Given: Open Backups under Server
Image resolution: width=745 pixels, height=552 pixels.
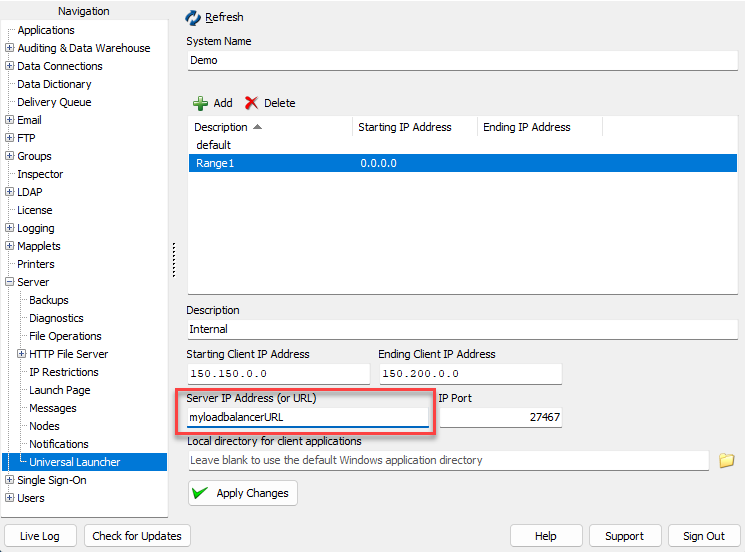Looking at the screenshot, I should coord(49,300).
